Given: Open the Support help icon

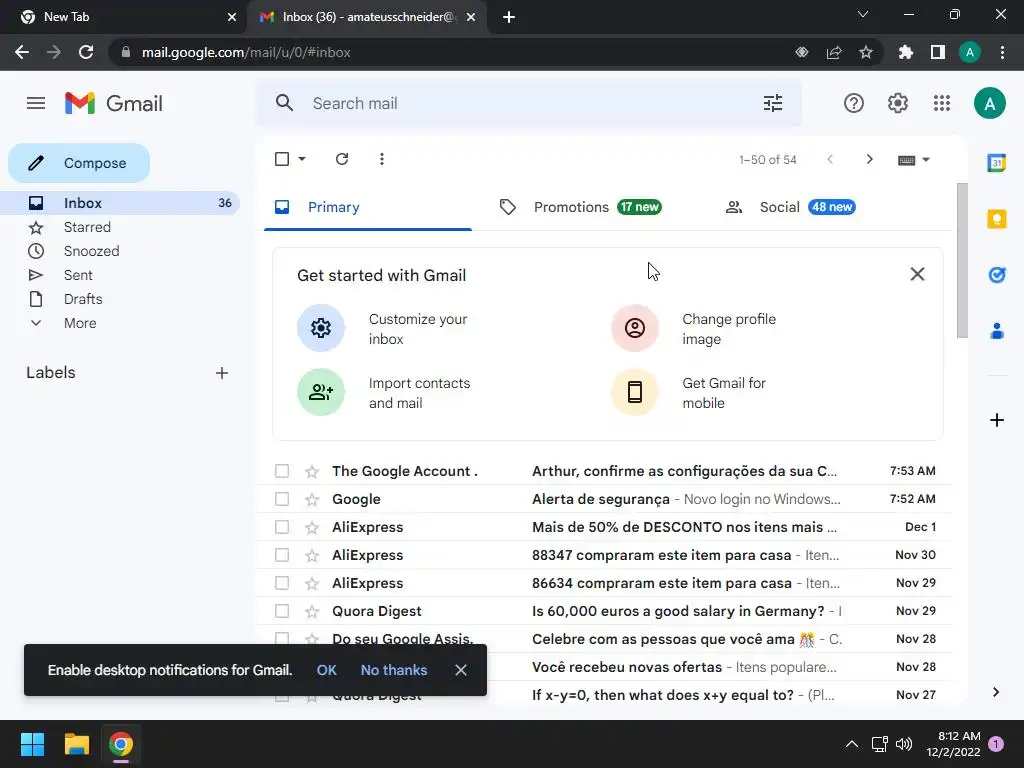Looking at the screenshot, I should click(854, 103).
